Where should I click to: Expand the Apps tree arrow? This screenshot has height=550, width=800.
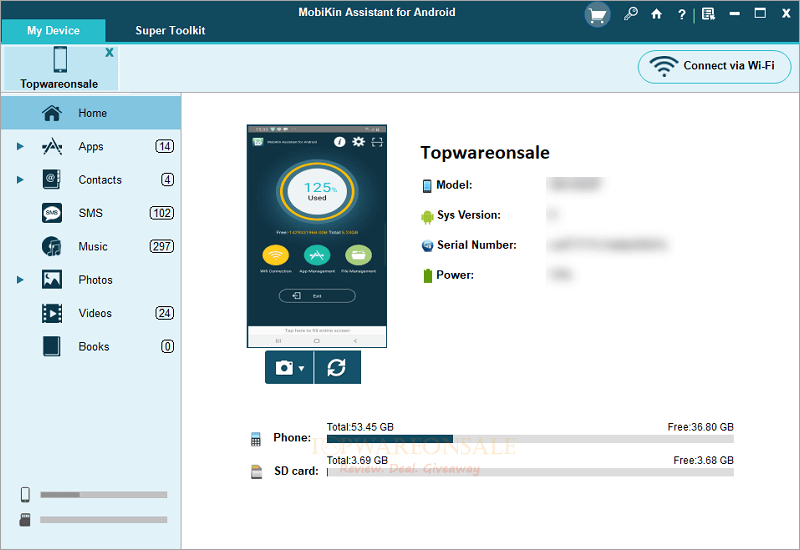tap(20, 146)
